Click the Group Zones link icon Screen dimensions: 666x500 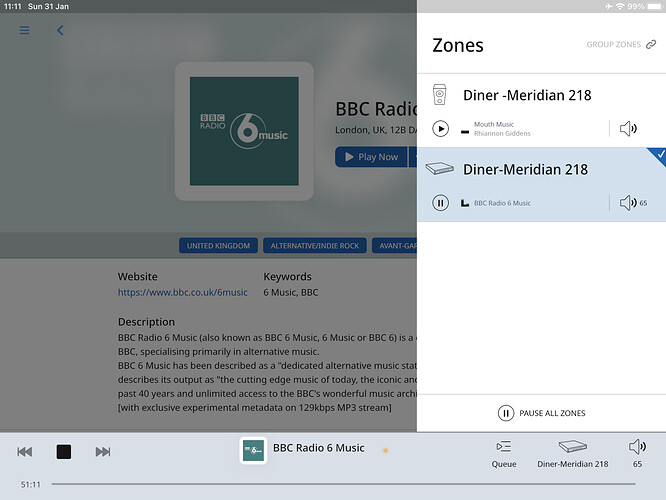click(x=651, y=45)
